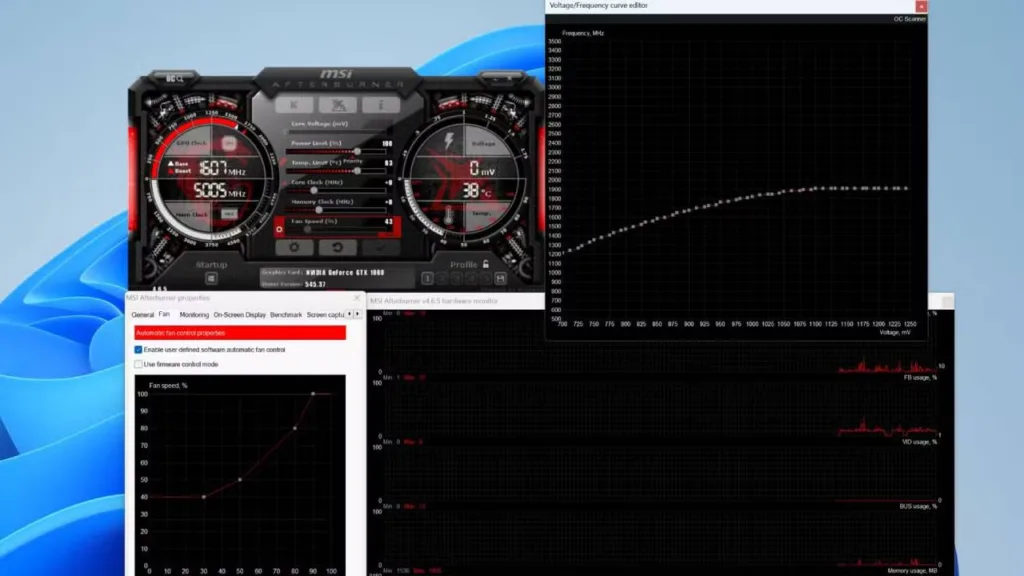The width and height of the screenshot is (1024, 576).
Task: Click the graphics card name 'GTX 1080' text
Action: (370, 272)
